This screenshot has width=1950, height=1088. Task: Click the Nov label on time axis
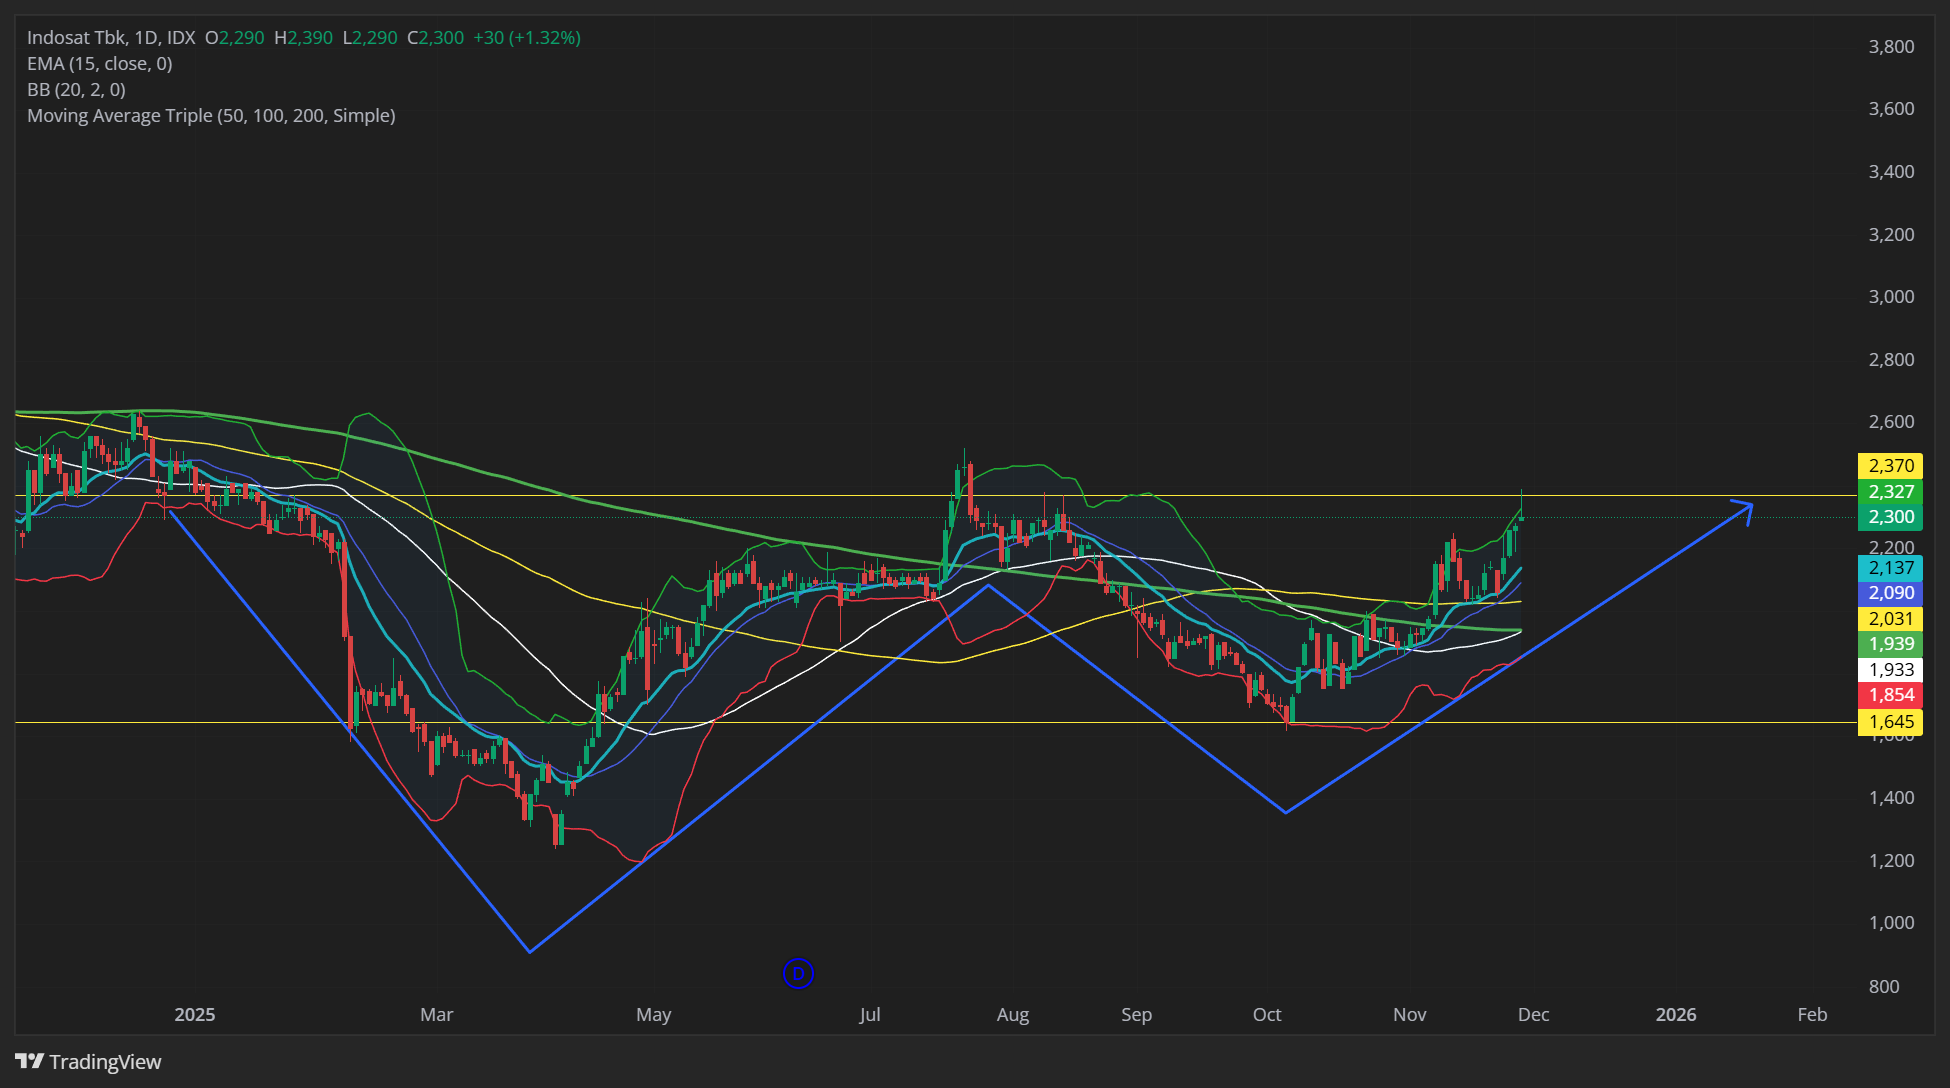tap(1409, 1014)
